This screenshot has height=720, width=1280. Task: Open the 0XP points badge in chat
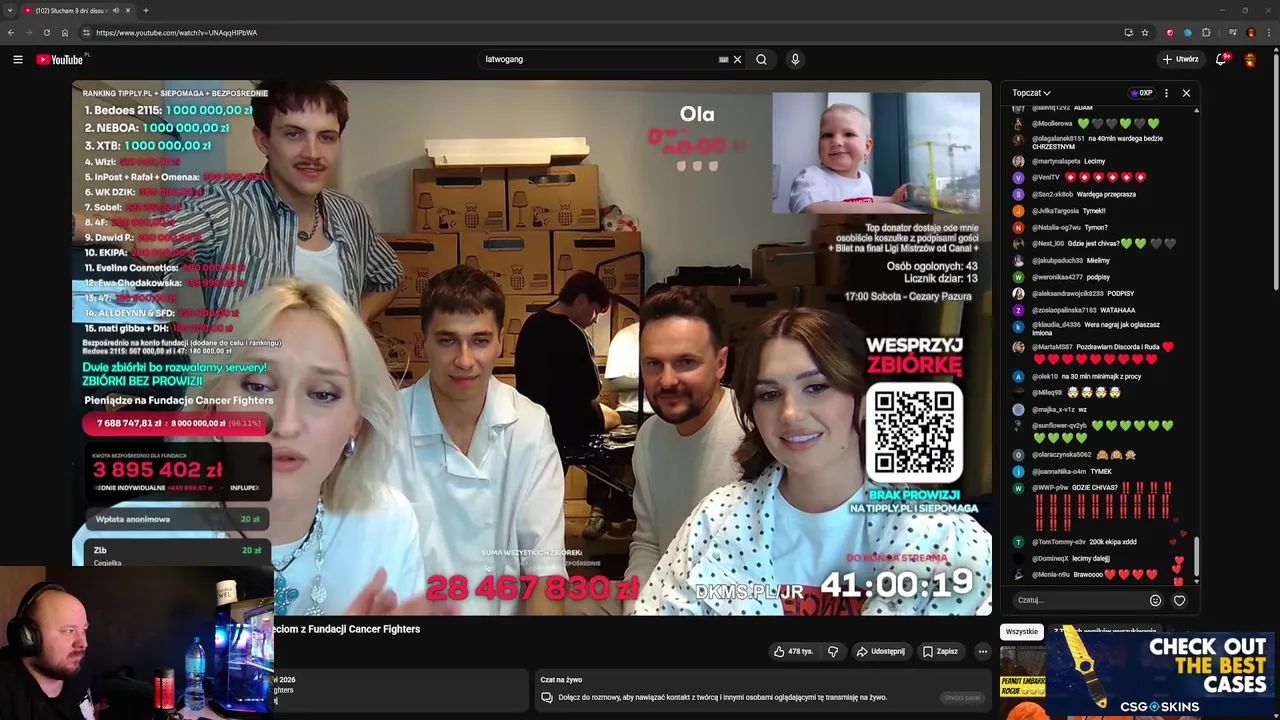pos(1141,93)
